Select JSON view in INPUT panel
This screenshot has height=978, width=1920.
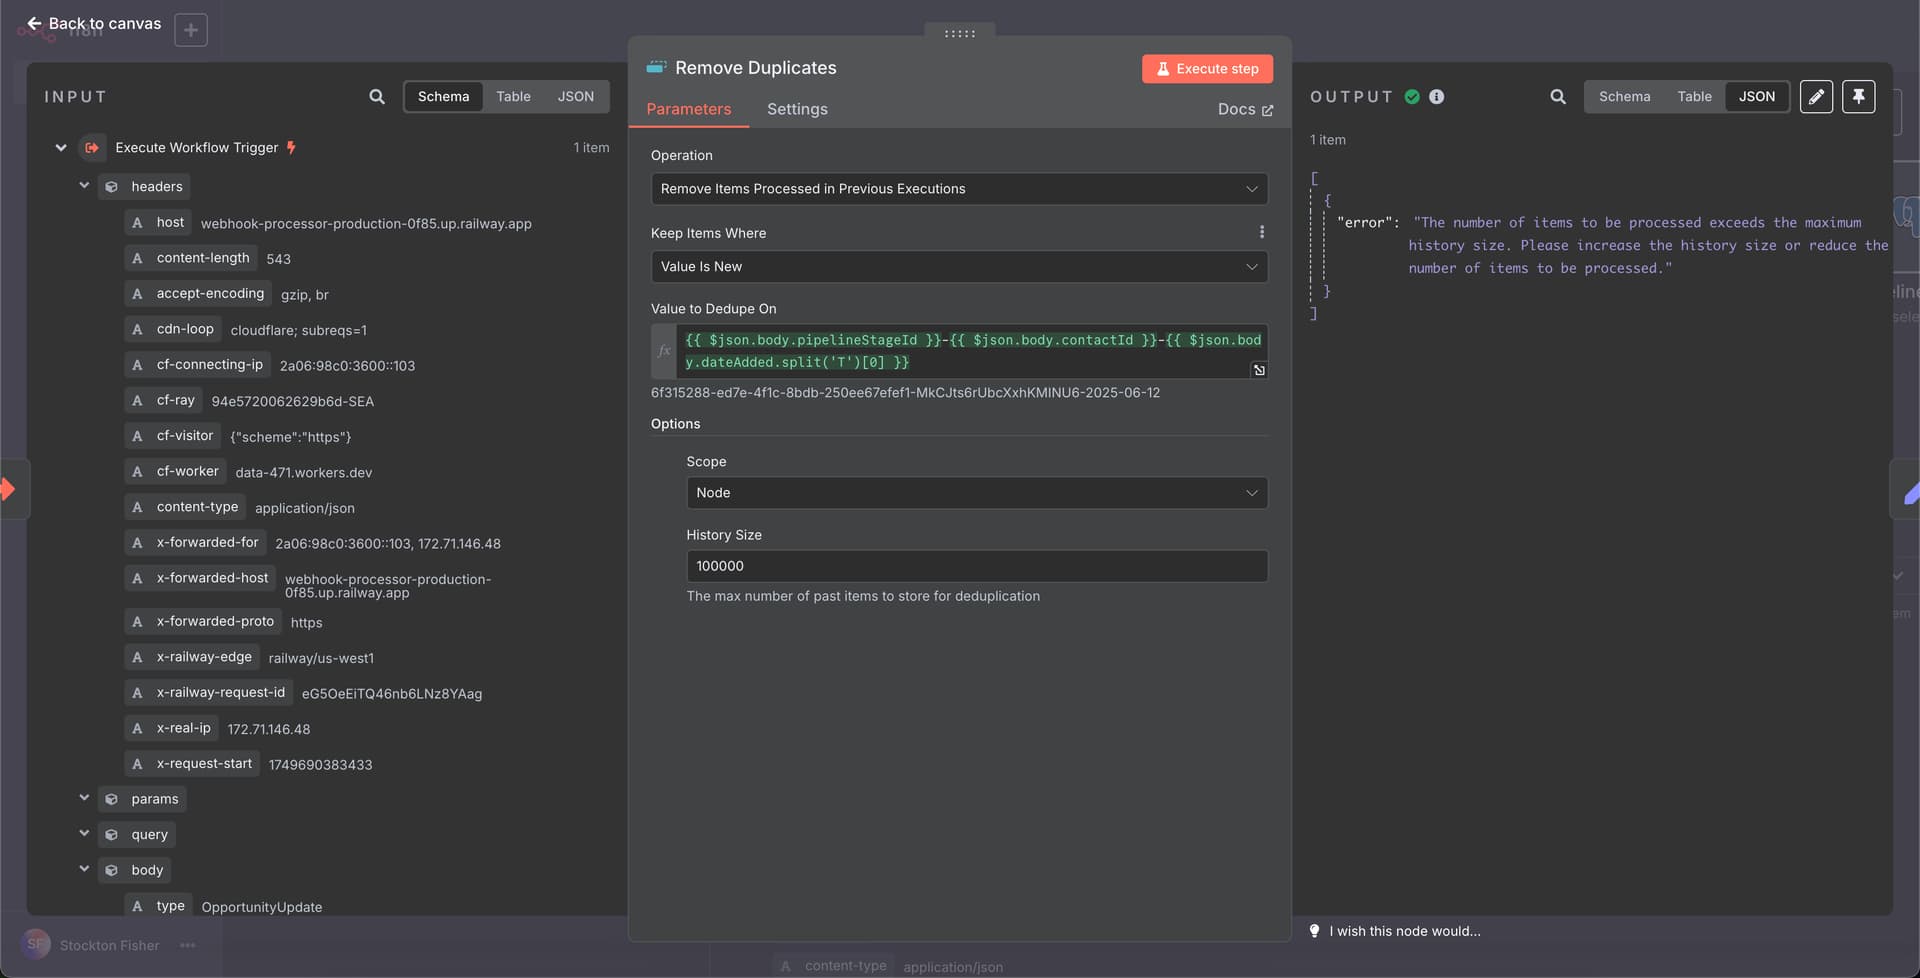(575, 97)
